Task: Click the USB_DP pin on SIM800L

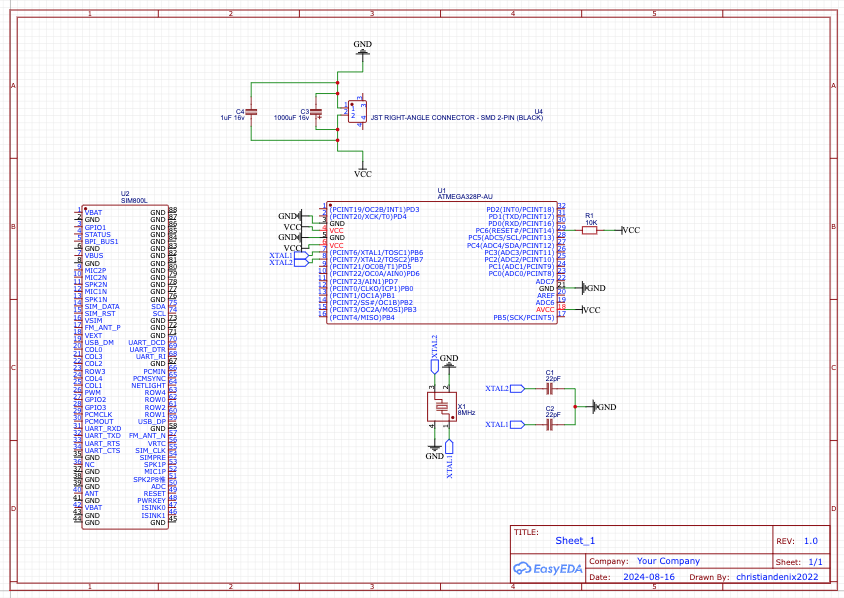Action: [152, 421]
